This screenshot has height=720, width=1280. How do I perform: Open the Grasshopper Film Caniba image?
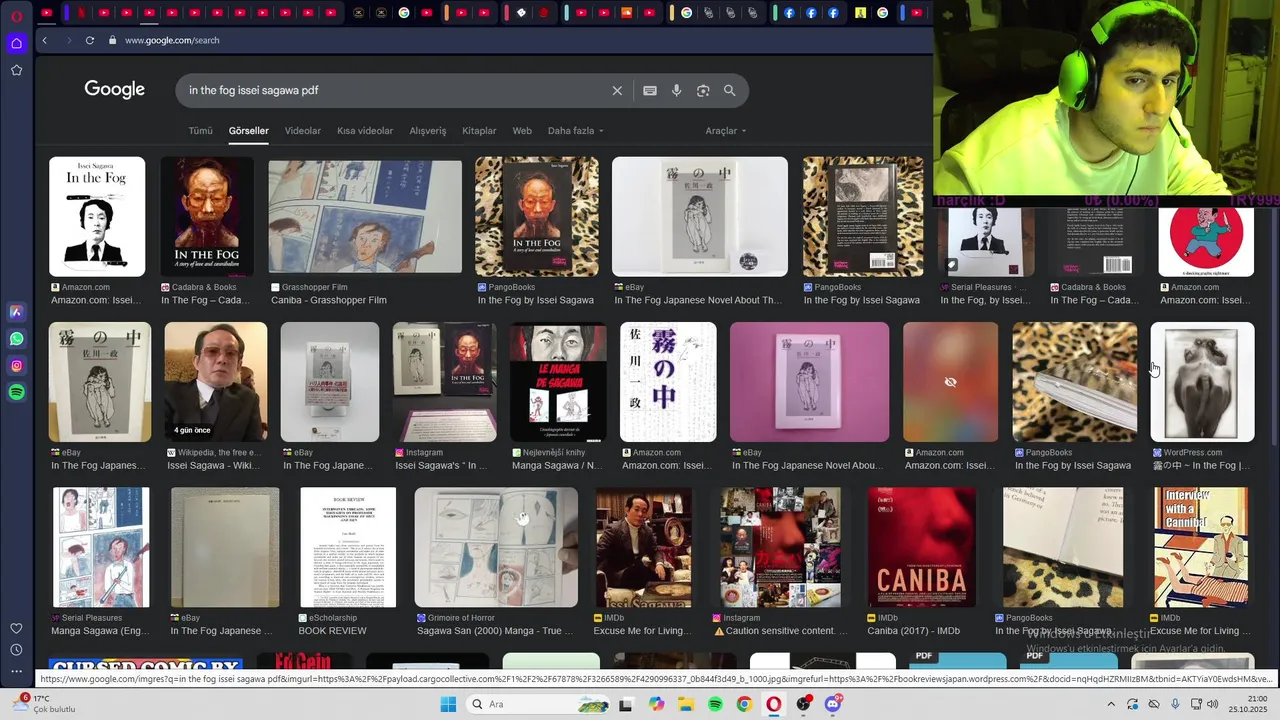[365, 216]
